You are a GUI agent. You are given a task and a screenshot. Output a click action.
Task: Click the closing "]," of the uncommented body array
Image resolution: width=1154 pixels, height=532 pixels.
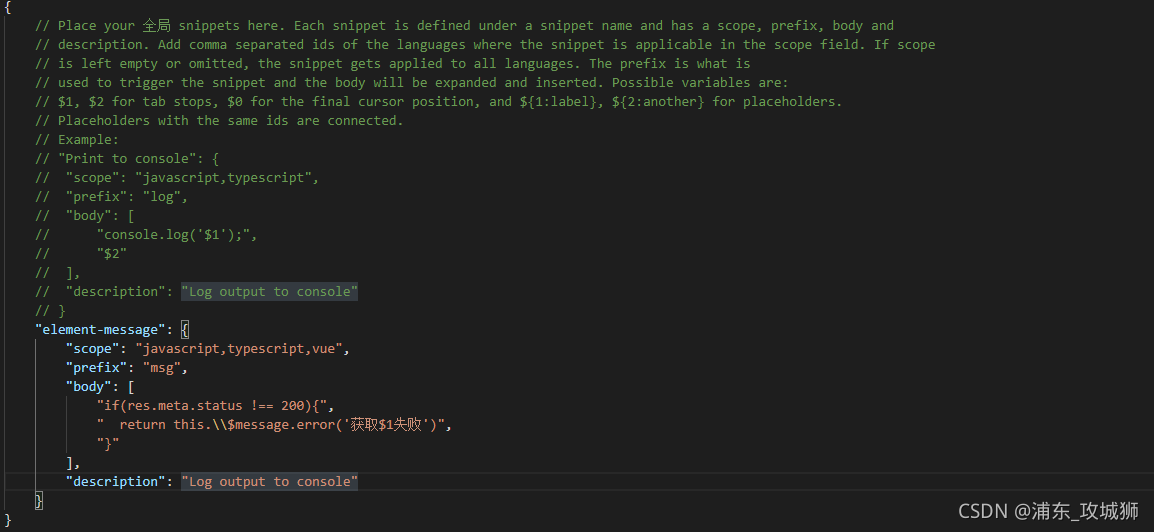73,463
